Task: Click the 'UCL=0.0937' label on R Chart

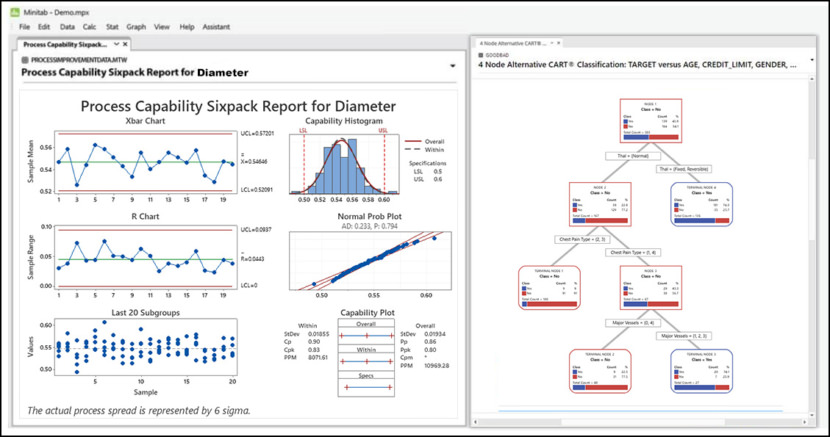Action: click(x=256, y=230)
